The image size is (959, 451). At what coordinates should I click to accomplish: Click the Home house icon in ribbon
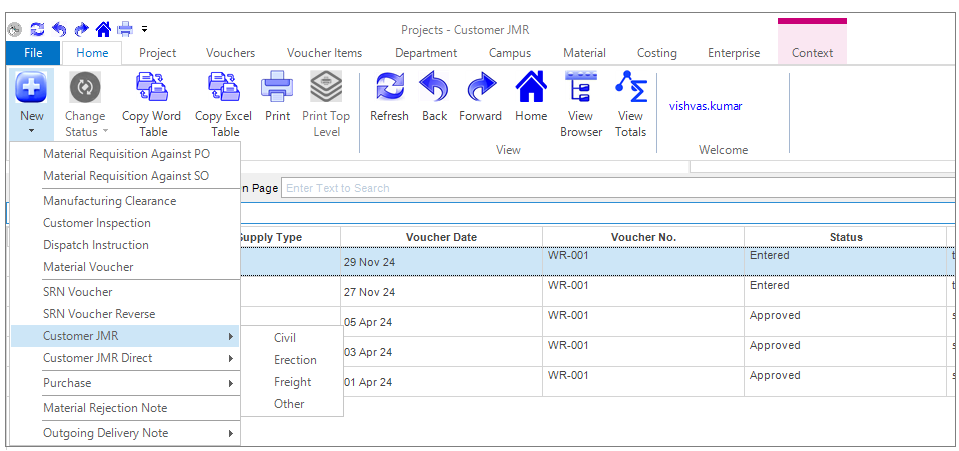point(531,89)
